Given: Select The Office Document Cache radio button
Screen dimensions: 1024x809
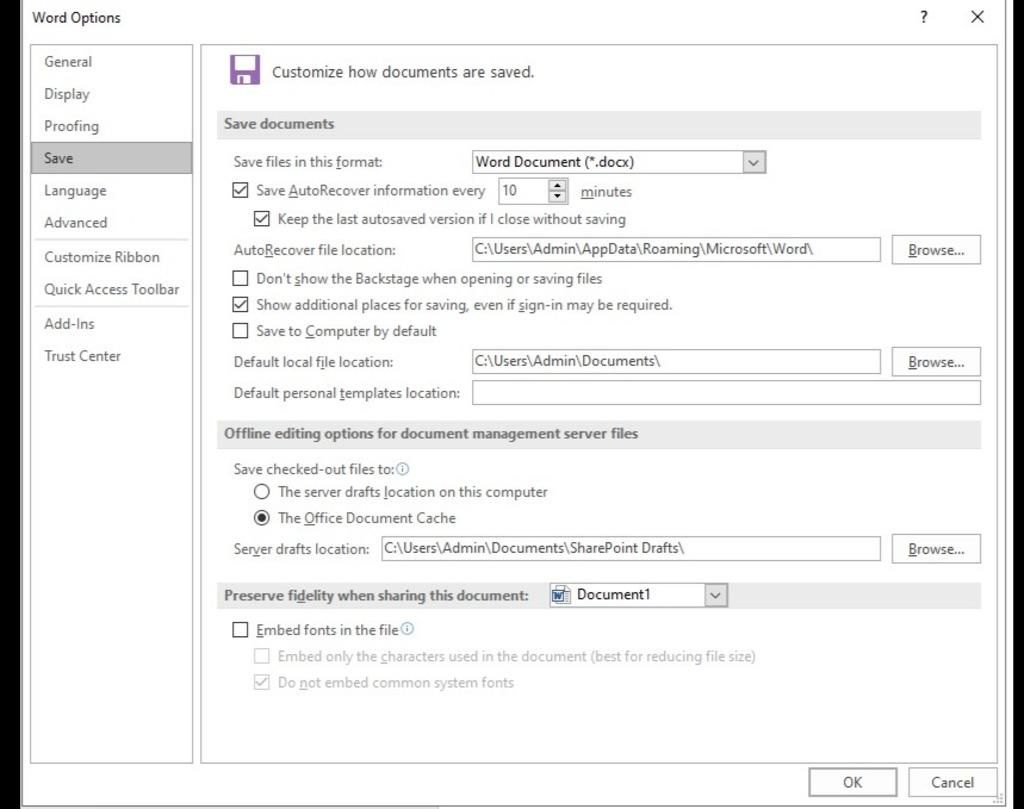Looking at the screenshot, I should coord(261,518).
